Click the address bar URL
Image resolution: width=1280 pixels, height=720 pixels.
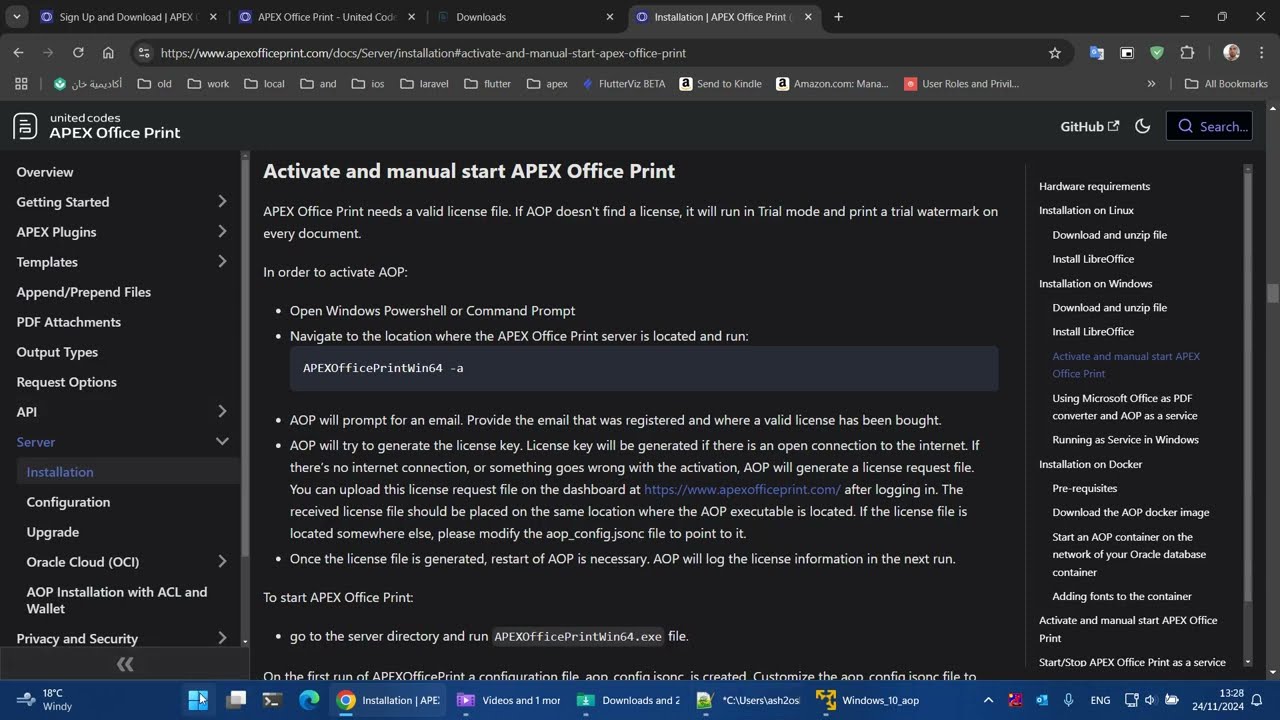coord(423,53)
